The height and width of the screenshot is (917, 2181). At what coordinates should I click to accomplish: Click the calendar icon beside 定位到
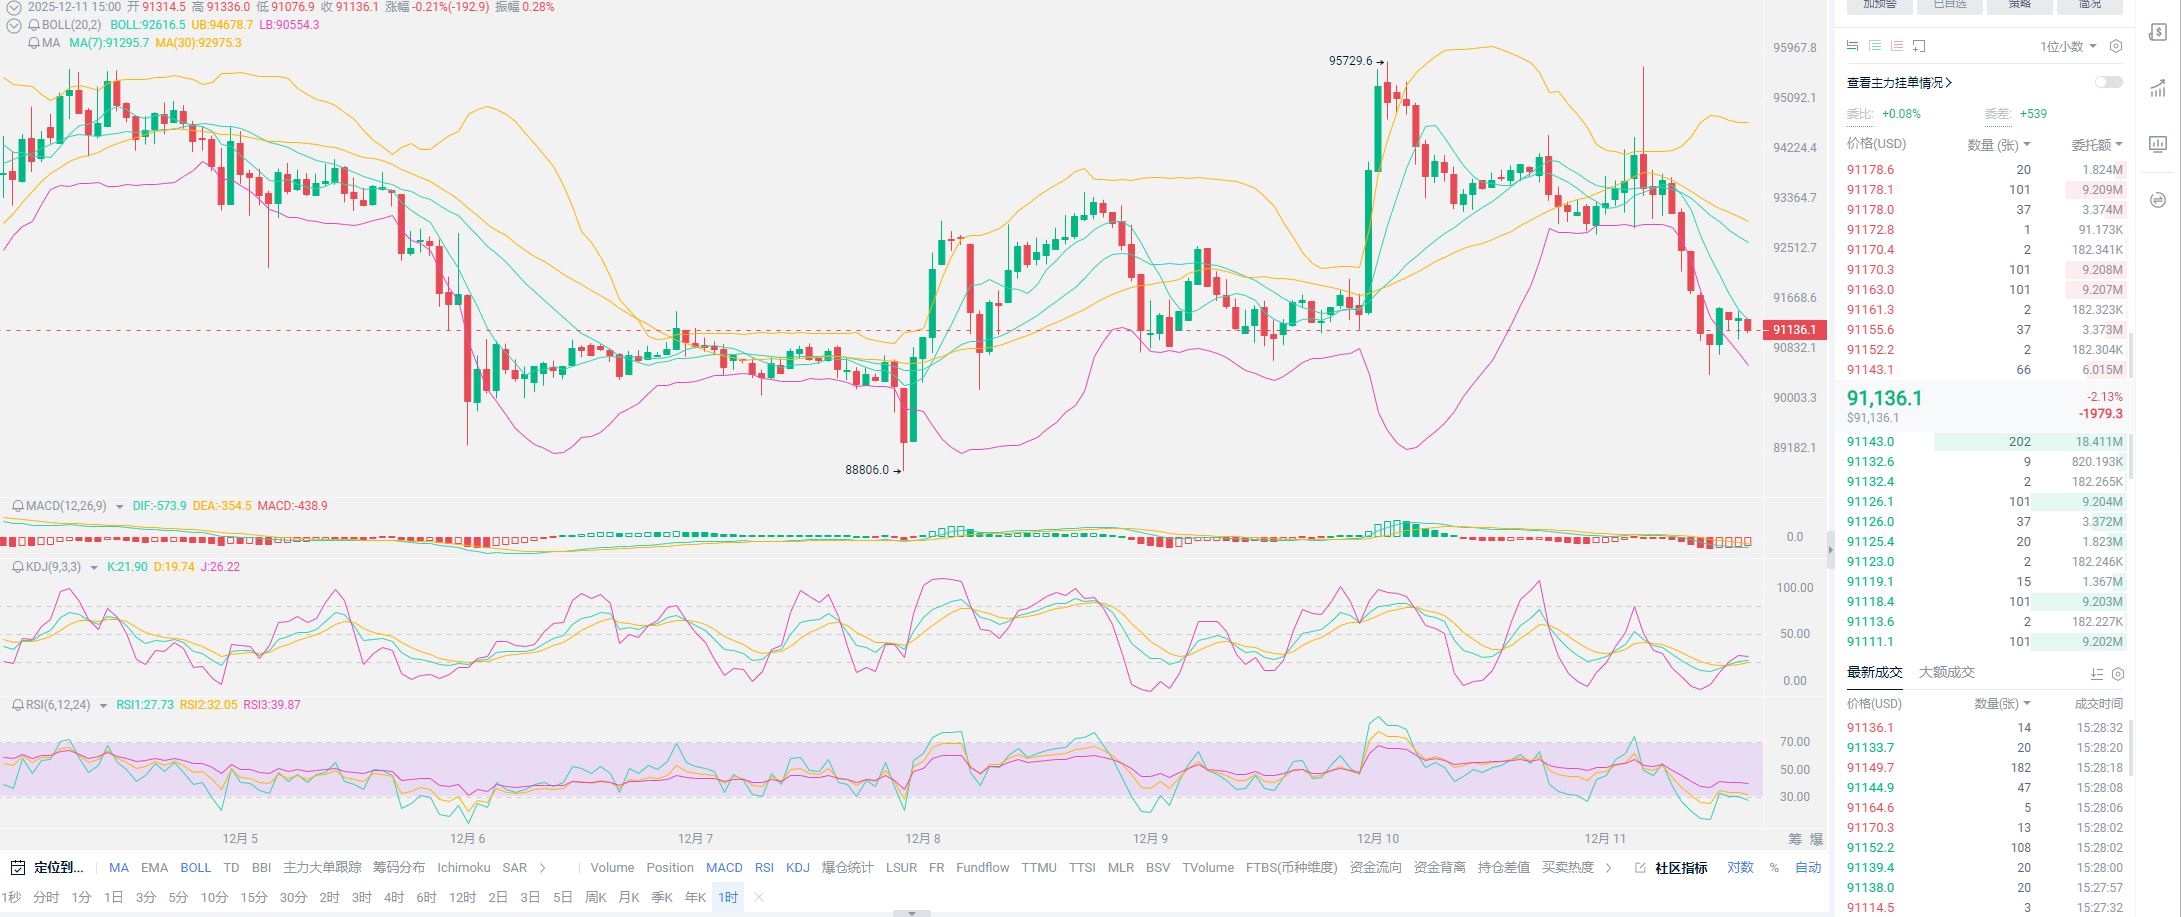[x=18, y=867]
